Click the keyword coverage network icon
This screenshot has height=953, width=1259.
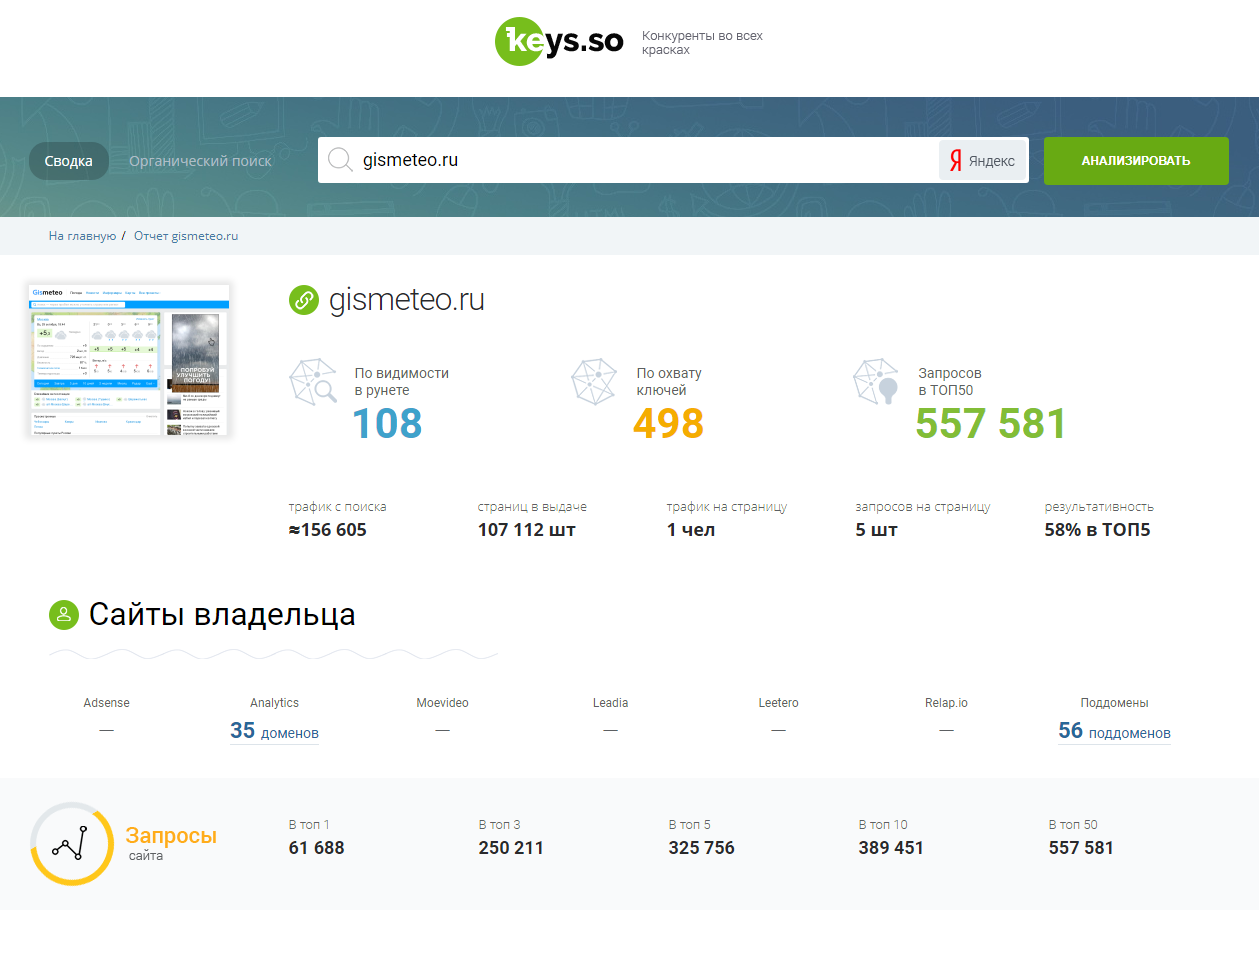pos(594,382)
